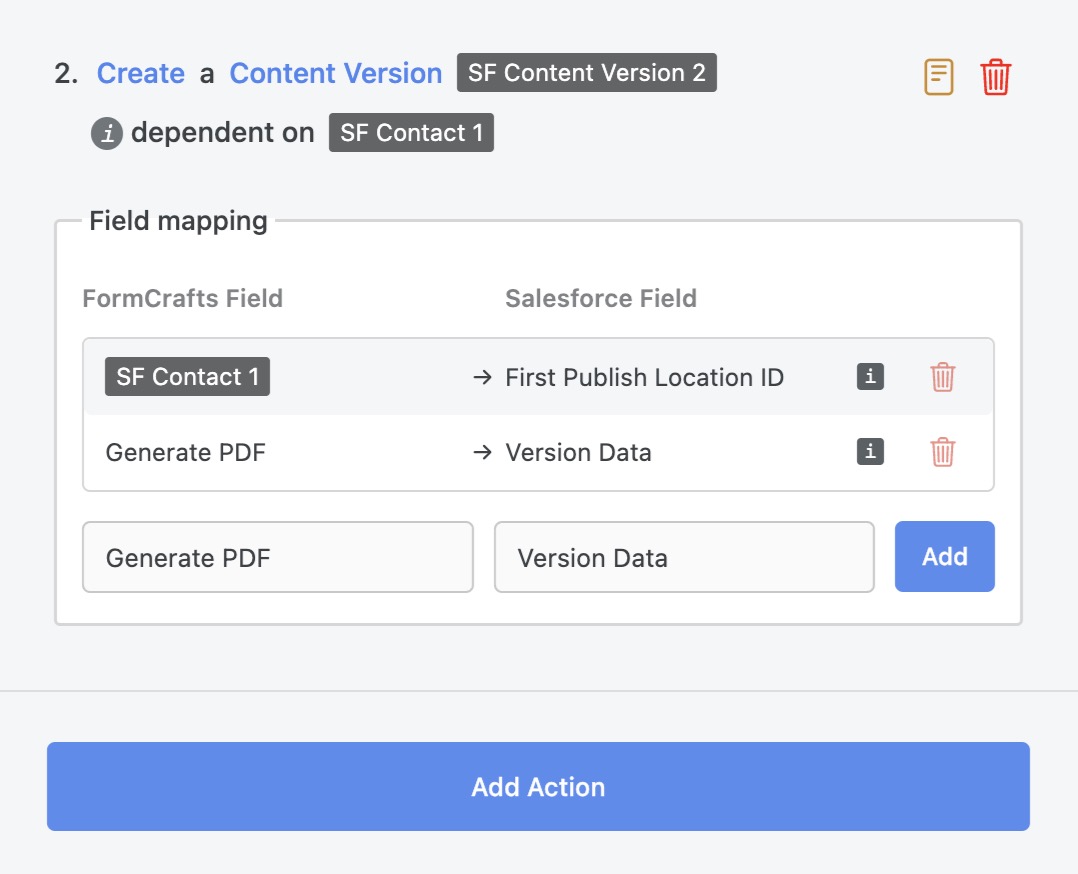The width and height of the screenshot is (1078, 874).
Task: Open the notes icon for action 2
Action: 938,76
